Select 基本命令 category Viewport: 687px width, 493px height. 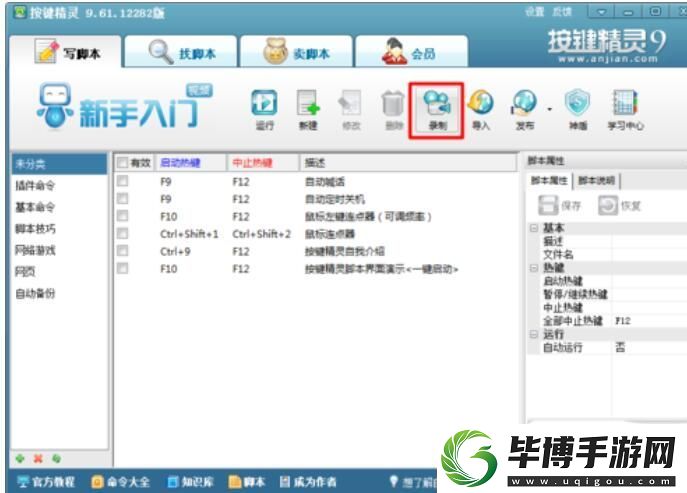pyautogui.click(x=59, y=207)
